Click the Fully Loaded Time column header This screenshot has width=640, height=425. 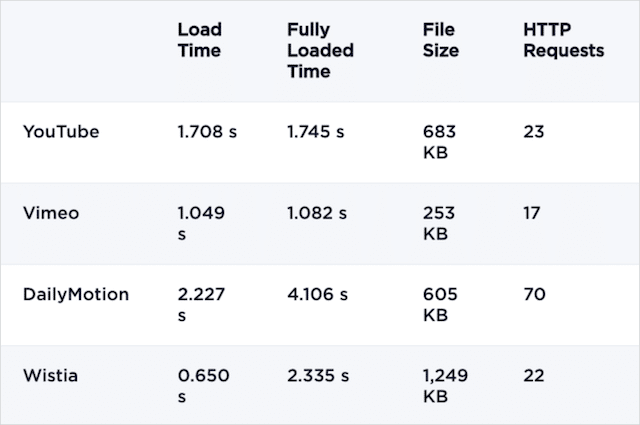(320, 50)
